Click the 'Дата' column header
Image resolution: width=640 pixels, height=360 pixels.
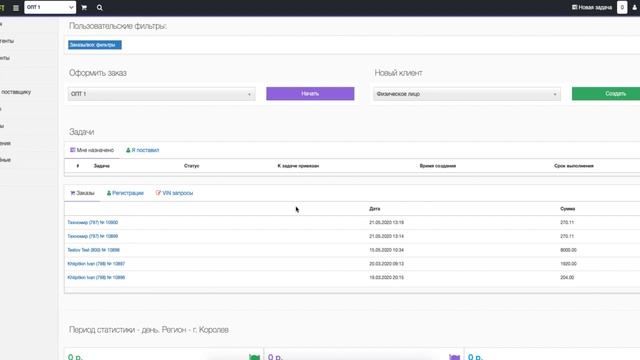pyautogui.click(x=375, y=209)
